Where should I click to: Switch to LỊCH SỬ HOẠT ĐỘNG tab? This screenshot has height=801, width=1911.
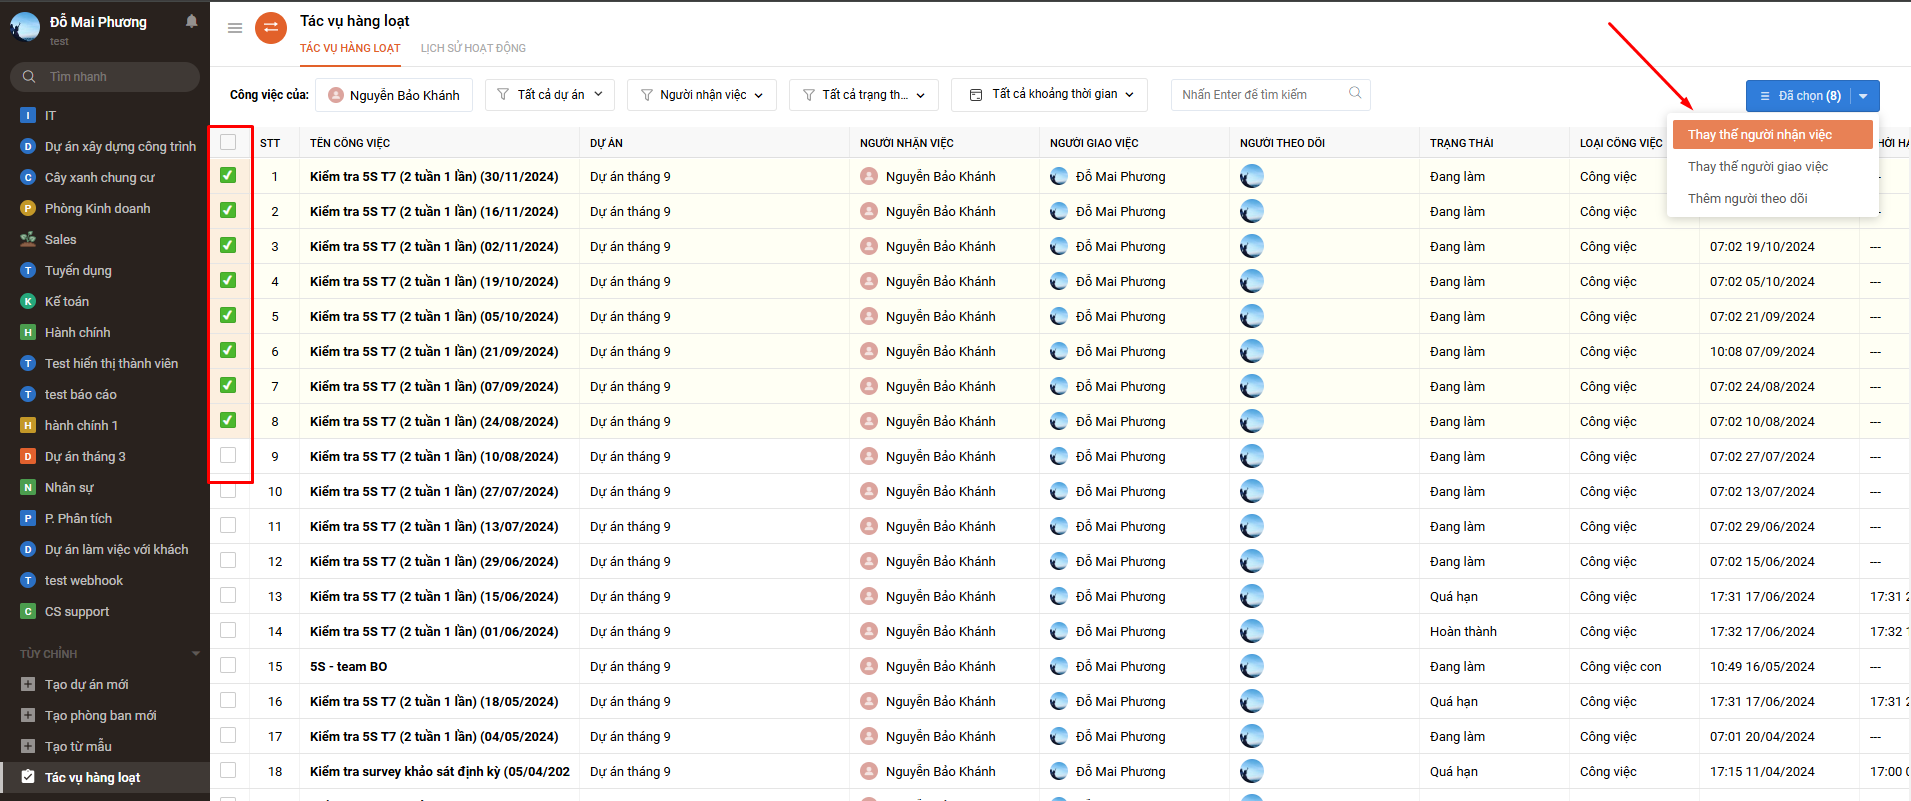473,48
